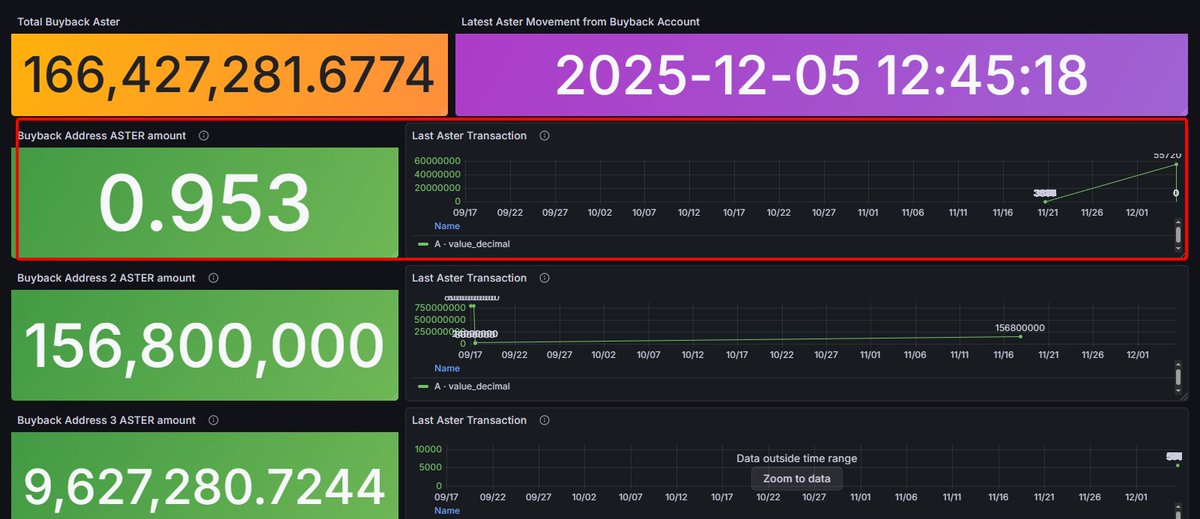Open the Buyback Address ASTER amount panel title
Viewport: 1200px width, 519px height.
click(101, 136)
